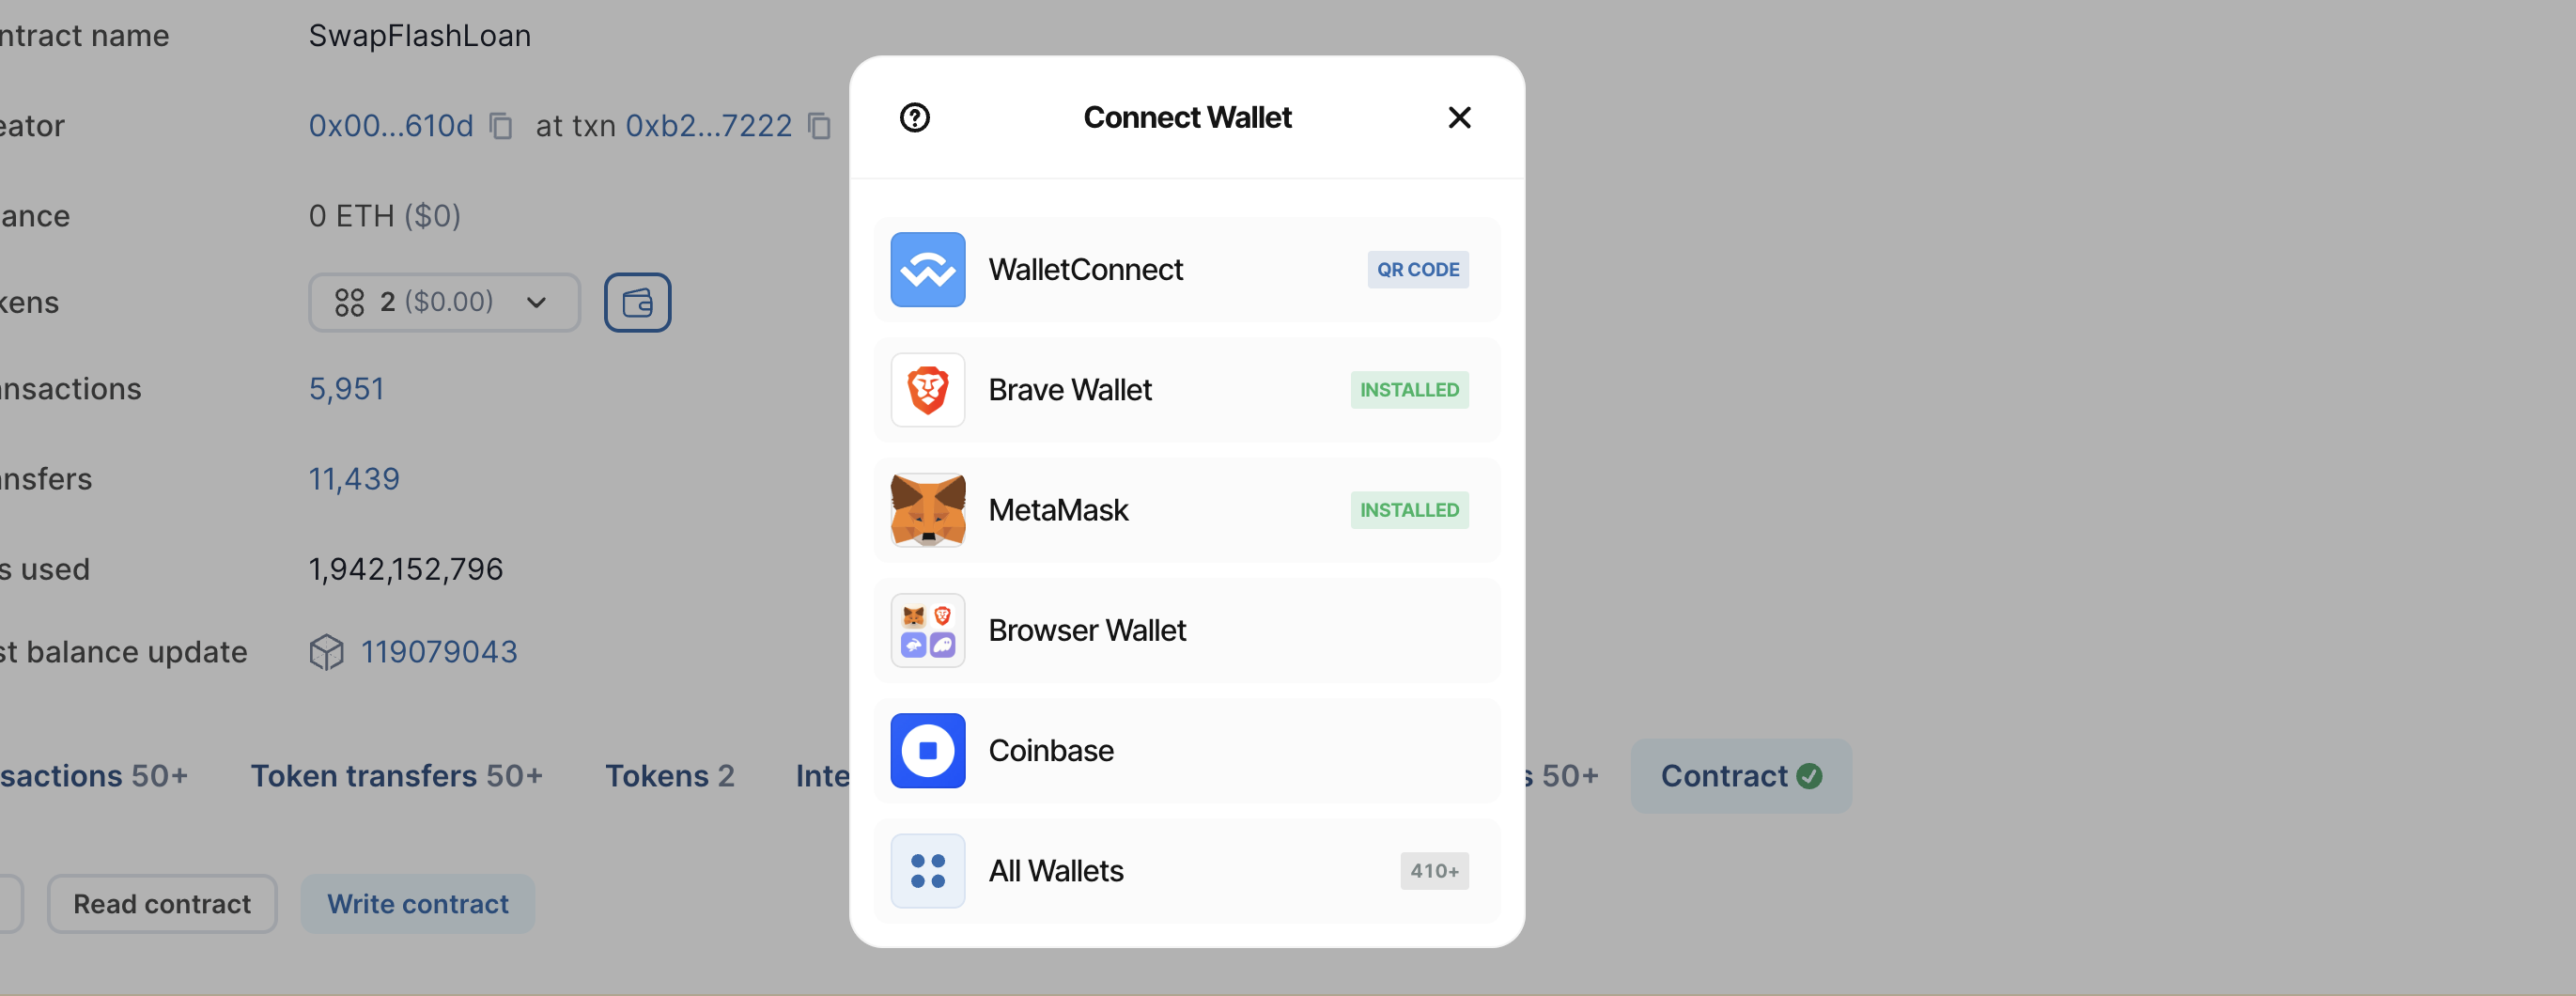Open block 119079043 link
The height and width of the screenshot is (996, 2576).
[x=438, y=652]
